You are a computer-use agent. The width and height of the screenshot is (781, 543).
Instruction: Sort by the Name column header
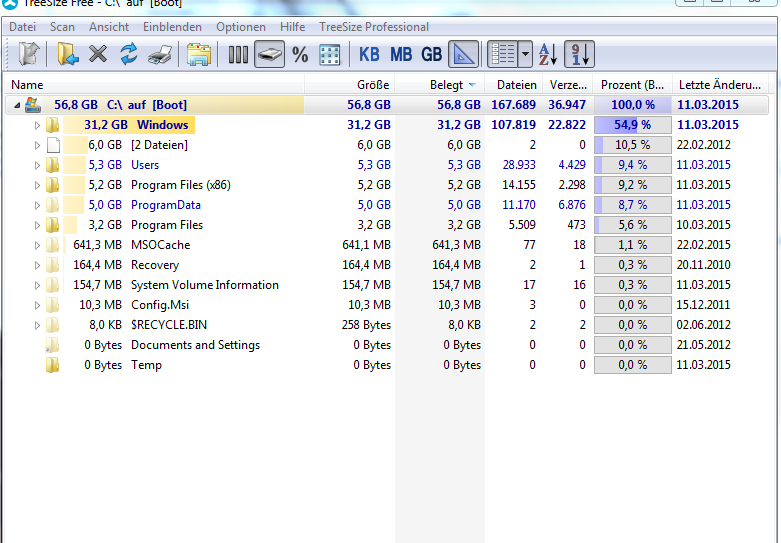coord(154,85)
